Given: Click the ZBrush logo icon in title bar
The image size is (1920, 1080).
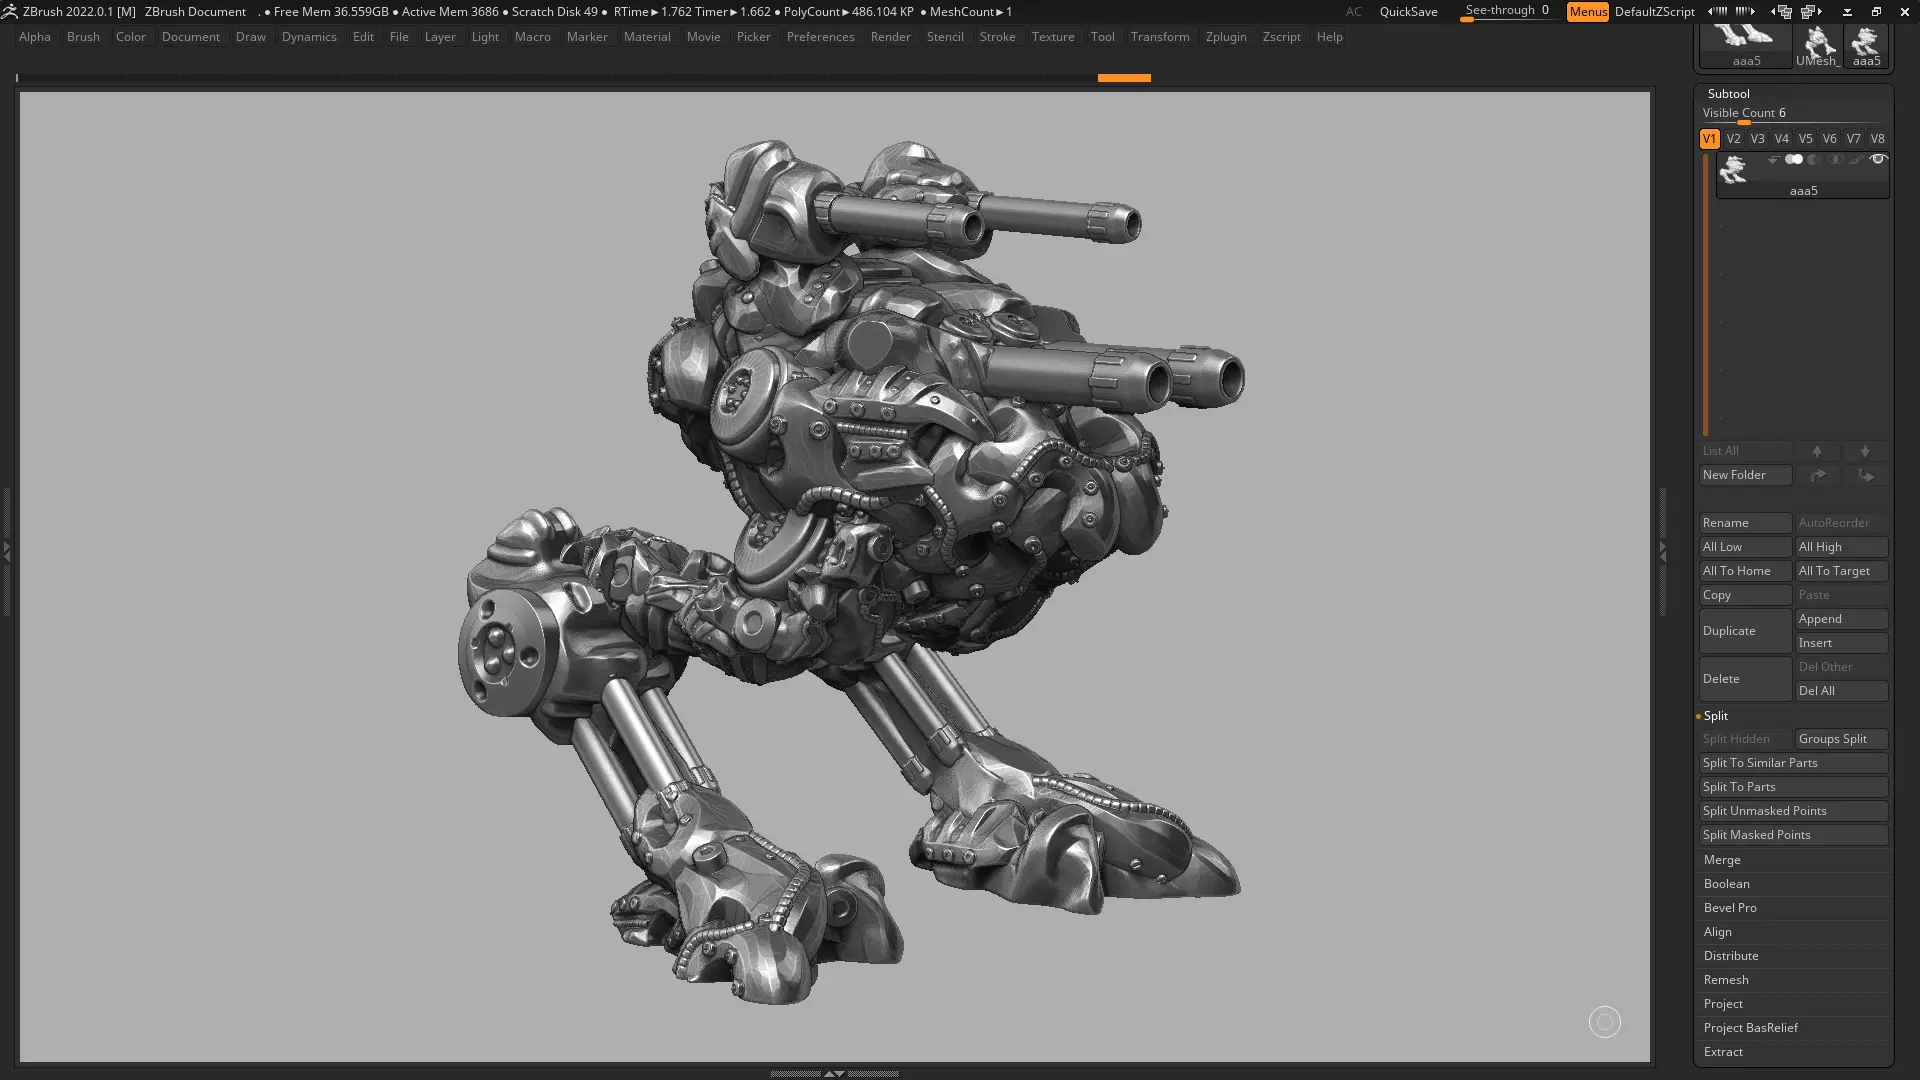Looking at the screenshot, I should (10, 12).
